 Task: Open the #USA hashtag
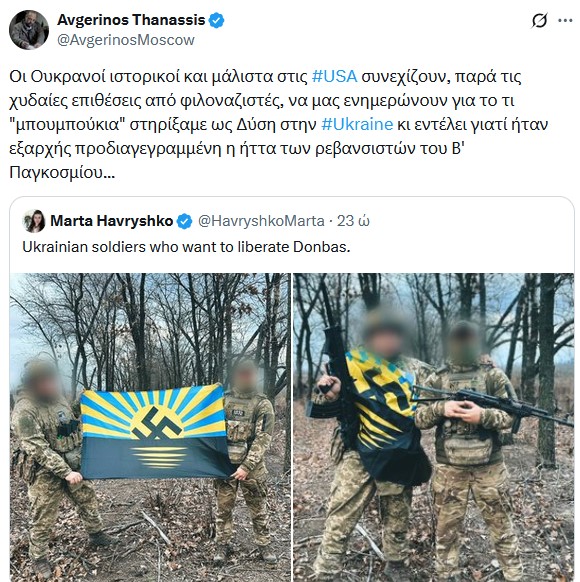pyautogui.click(x=334, y=76)
